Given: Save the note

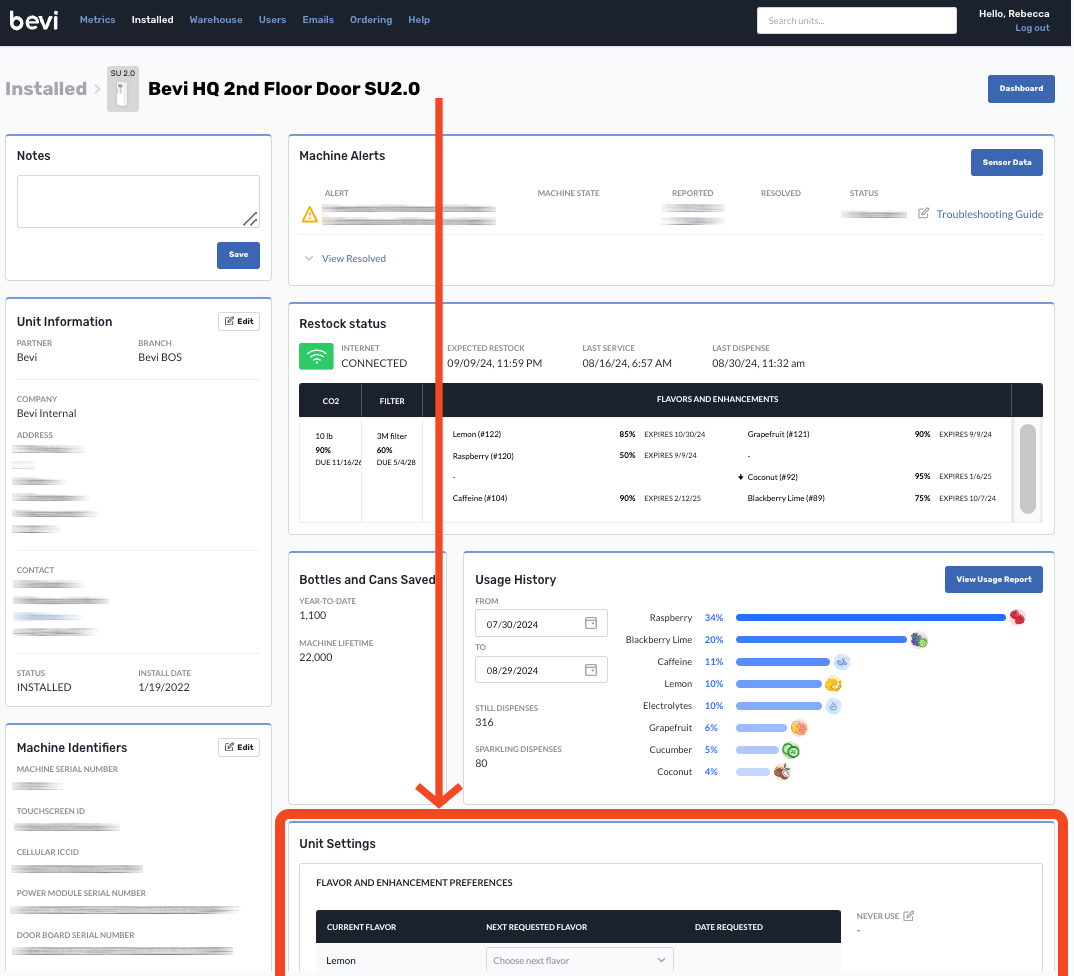Looking at the screenshot, I should (238, 255).
